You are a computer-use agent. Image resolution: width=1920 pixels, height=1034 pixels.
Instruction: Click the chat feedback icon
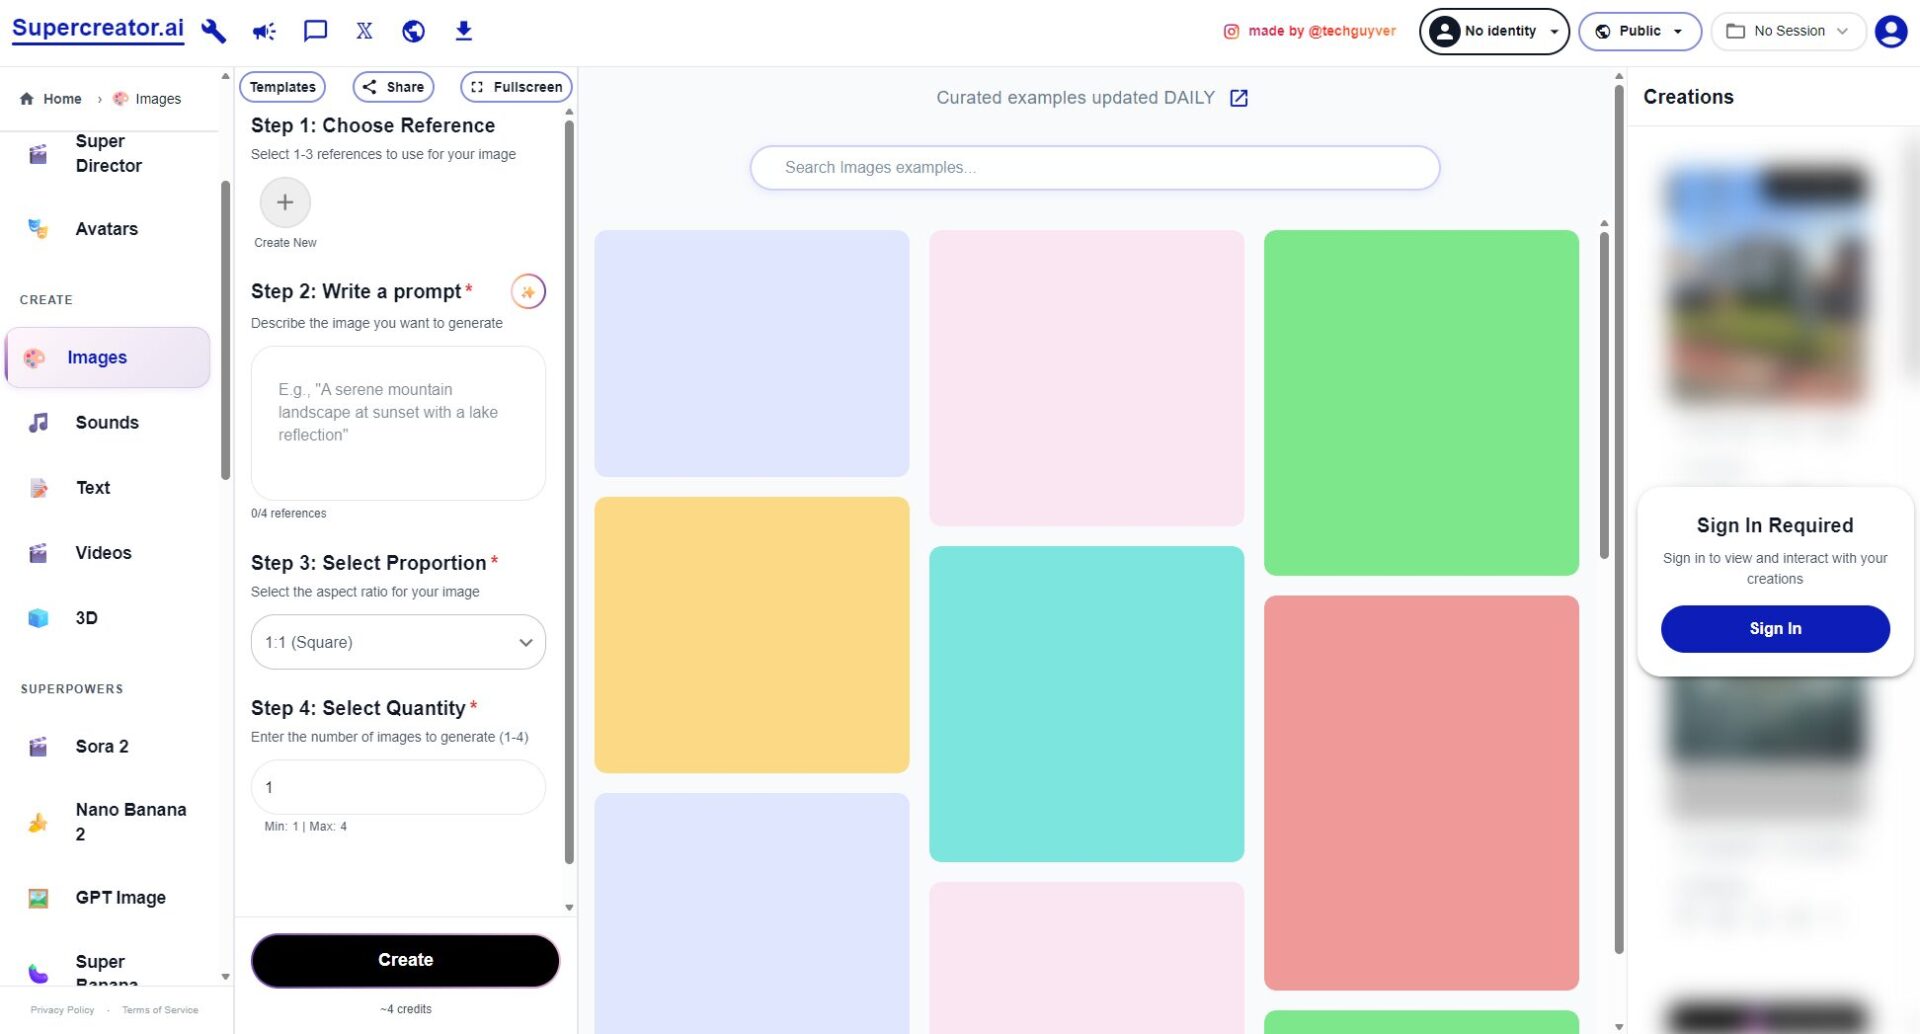coord(315,31)
